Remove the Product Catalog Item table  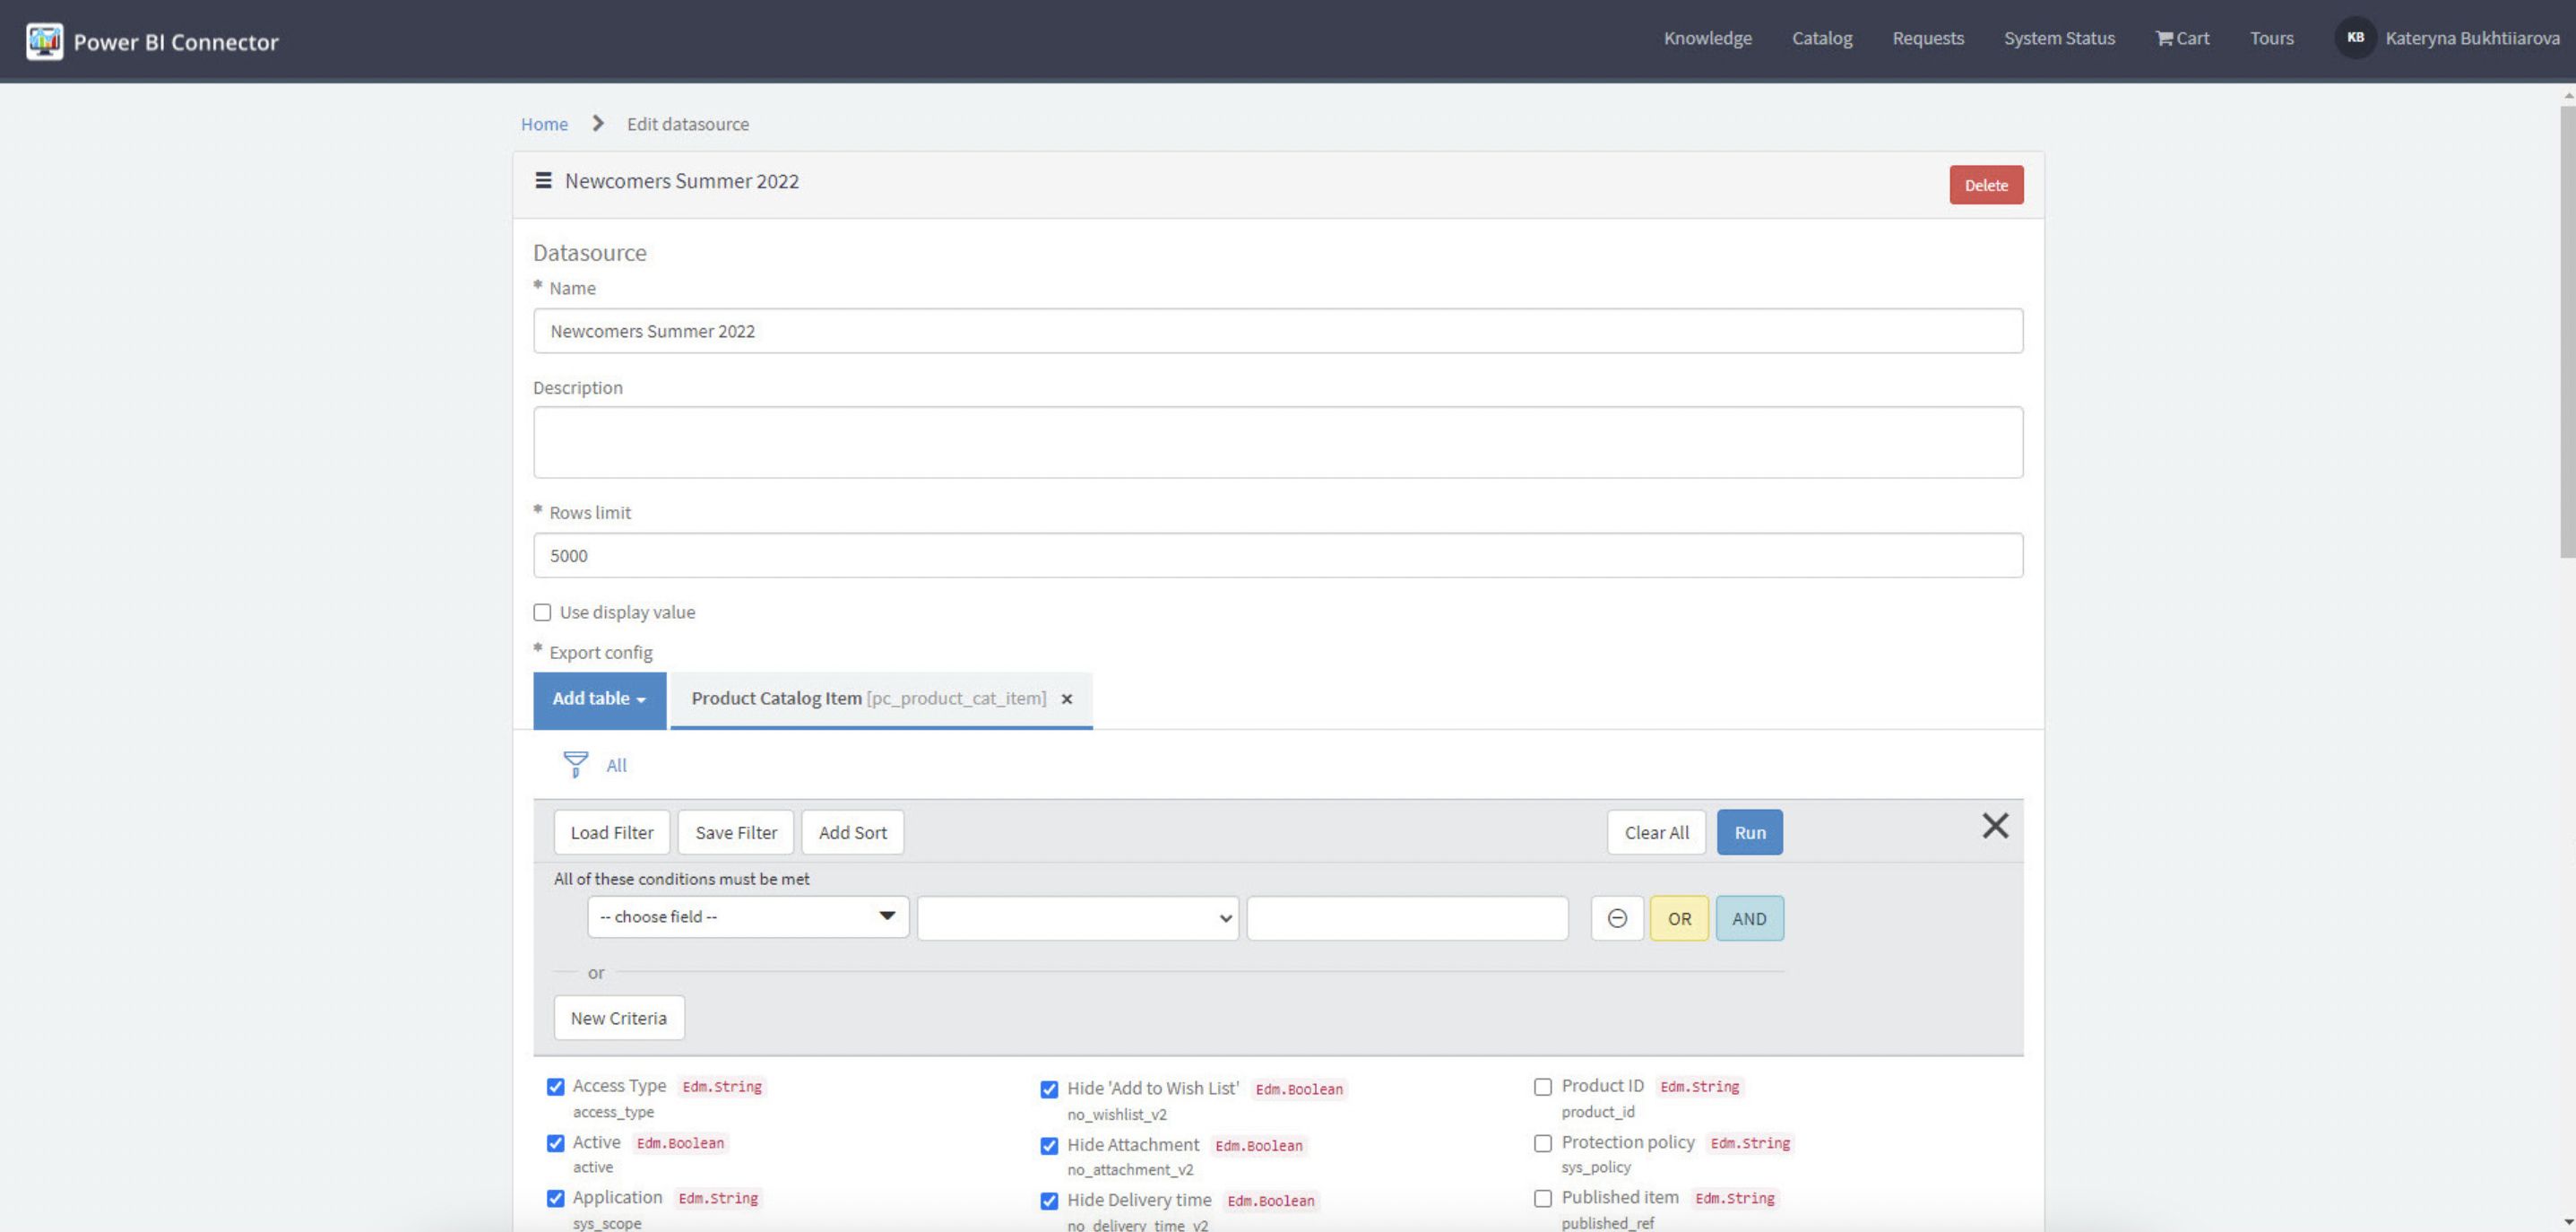1066,698
